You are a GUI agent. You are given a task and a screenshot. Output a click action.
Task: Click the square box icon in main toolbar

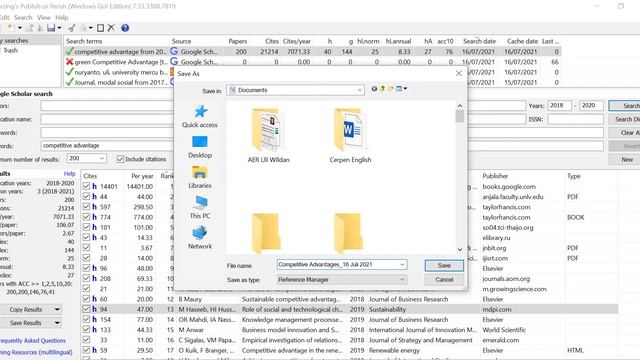click(100, 28)
